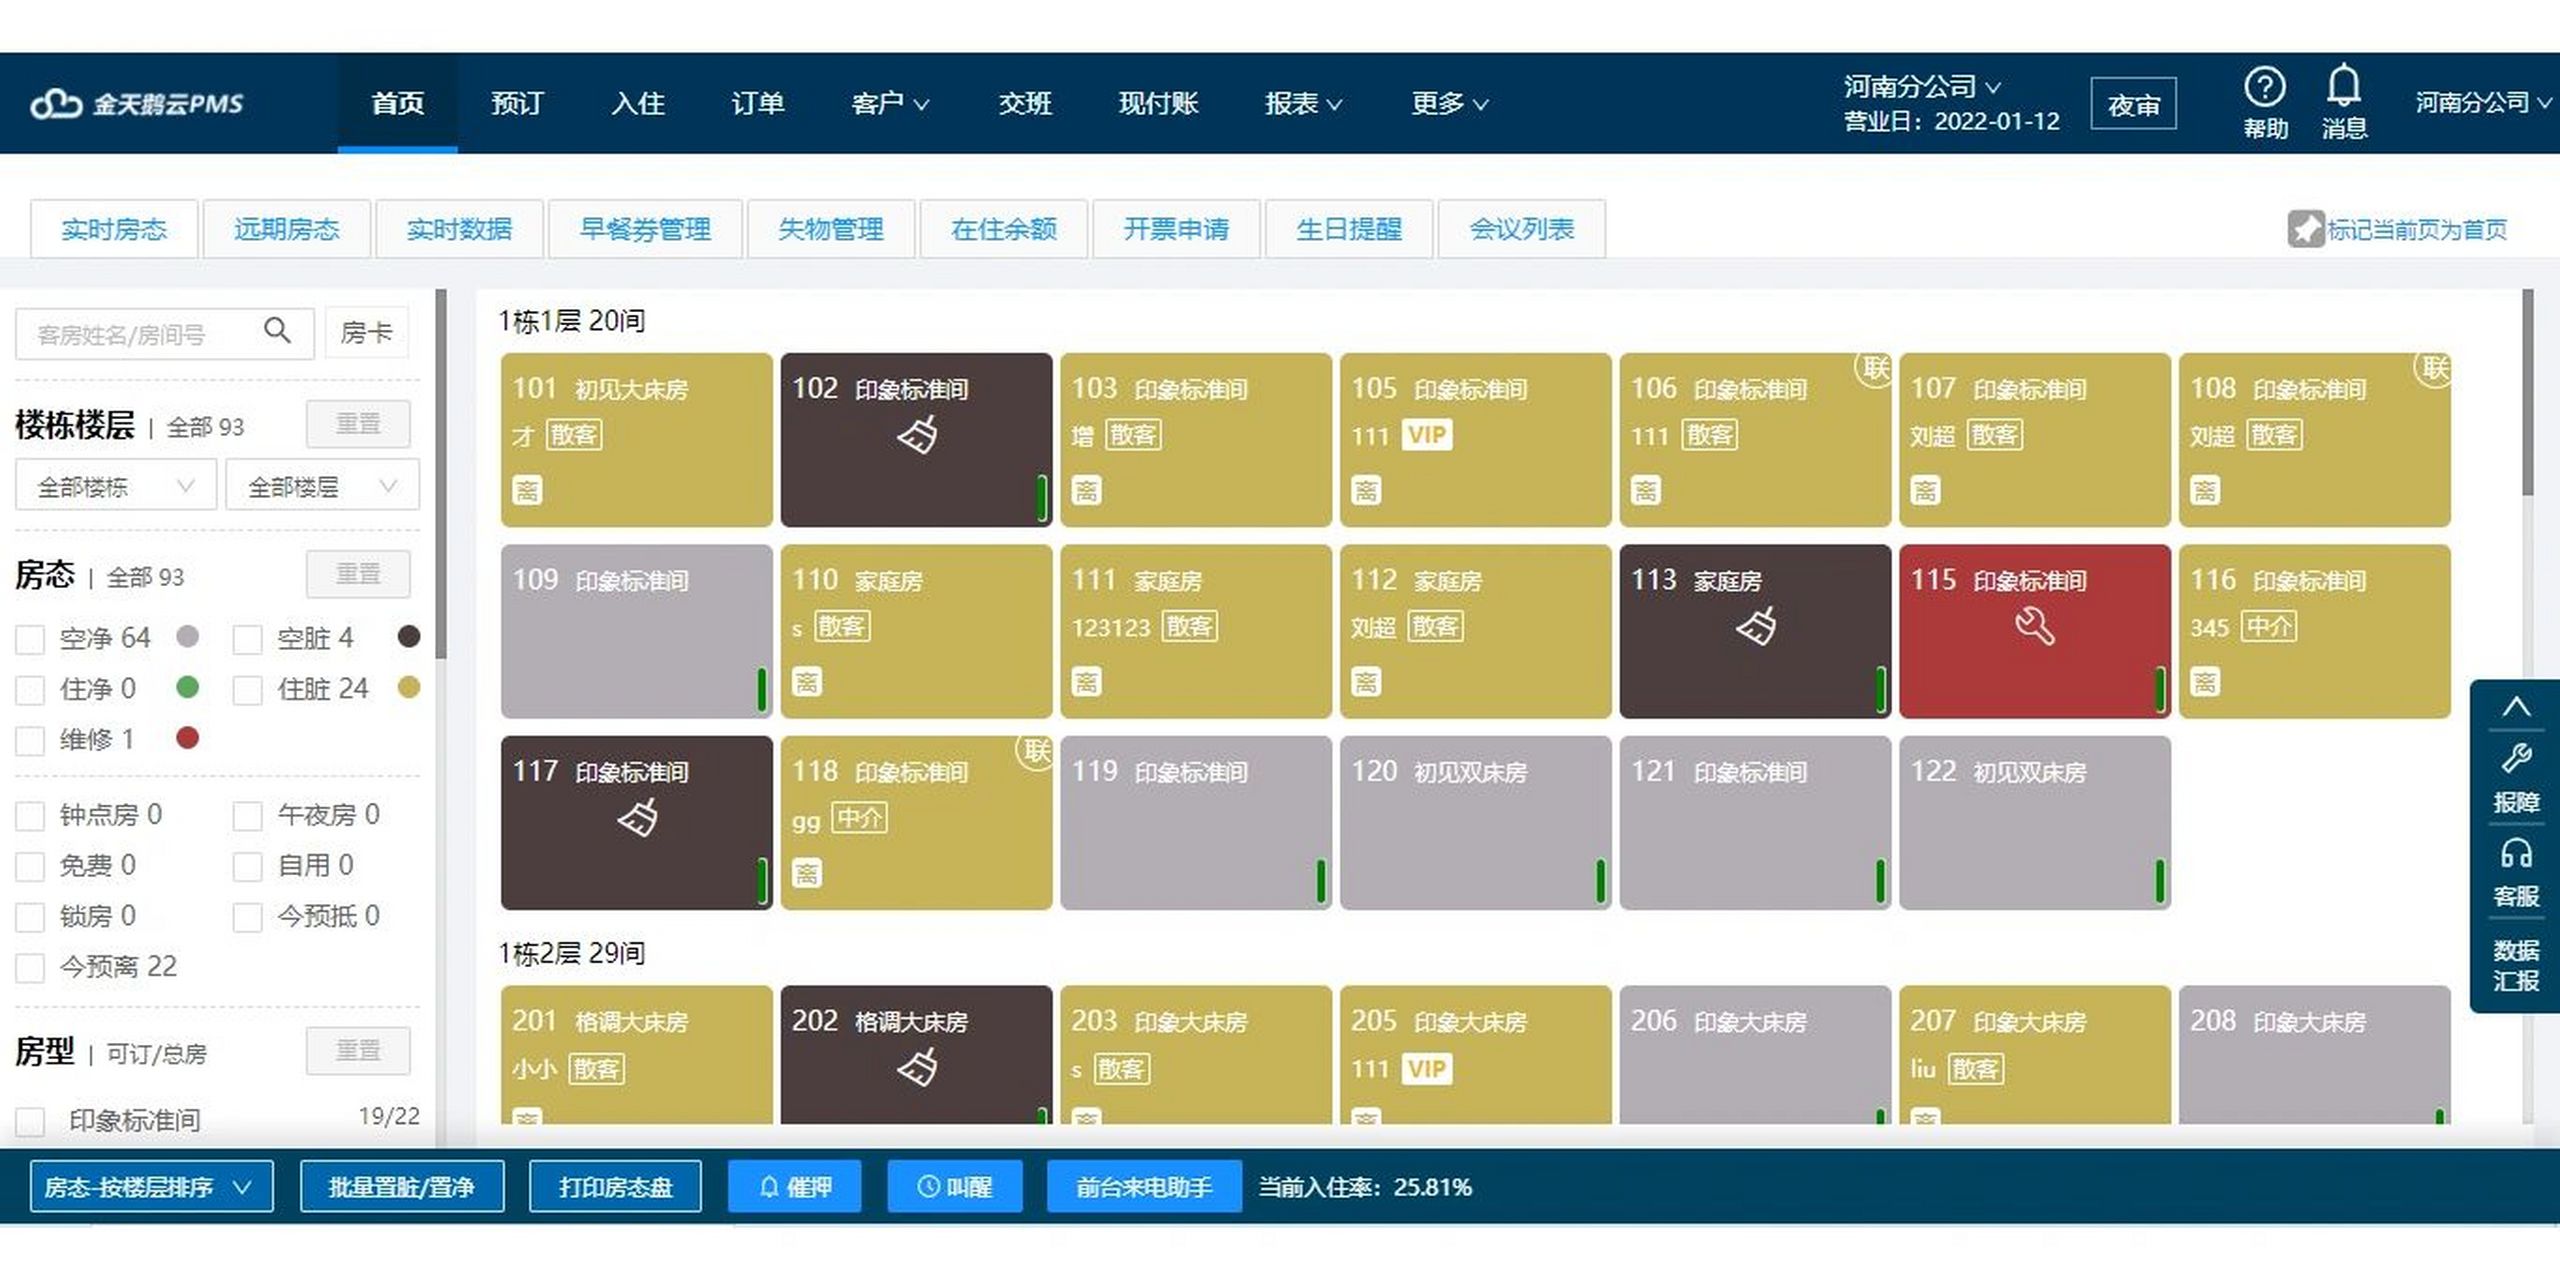The height and width of the screenshot is (1280, 2560).
Task: Open the 帮助 help icon
Action: point(2265,100)
